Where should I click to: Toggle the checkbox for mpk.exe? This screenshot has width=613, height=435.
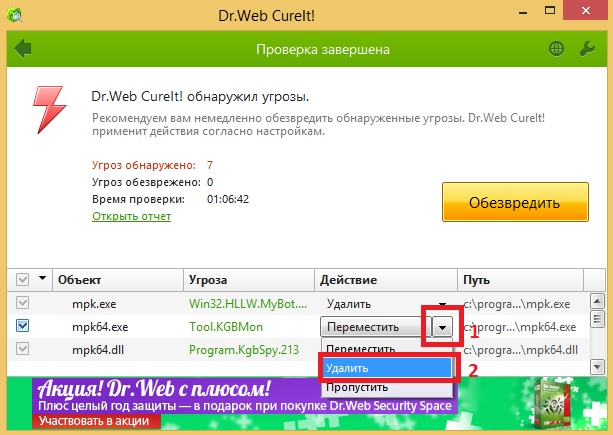click(23, 303)
